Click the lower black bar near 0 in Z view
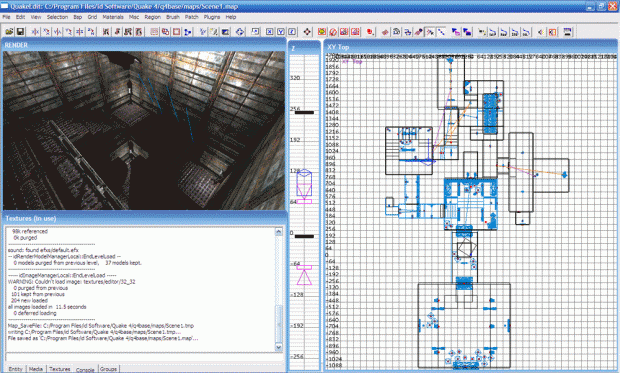Image resolution: width=620 pixels, height=373 pixels. pyautogui.click(x=304, y=237)
